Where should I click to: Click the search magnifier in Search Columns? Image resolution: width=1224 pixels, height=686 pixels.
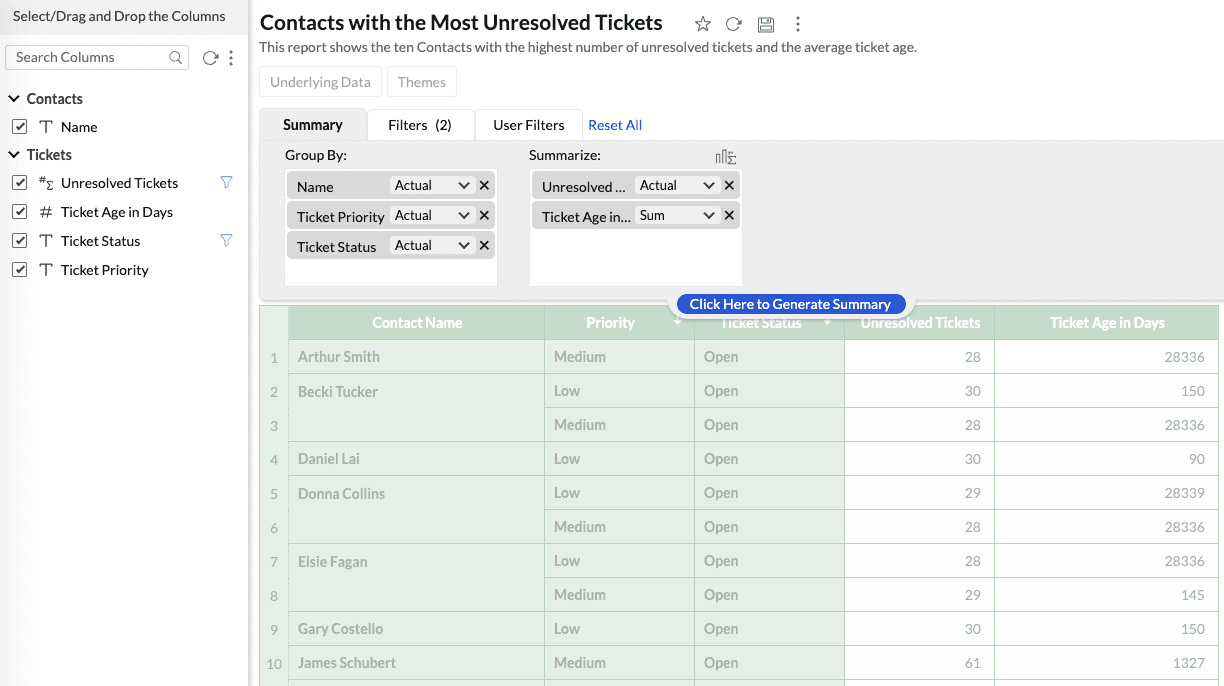(x=176, y=58)
